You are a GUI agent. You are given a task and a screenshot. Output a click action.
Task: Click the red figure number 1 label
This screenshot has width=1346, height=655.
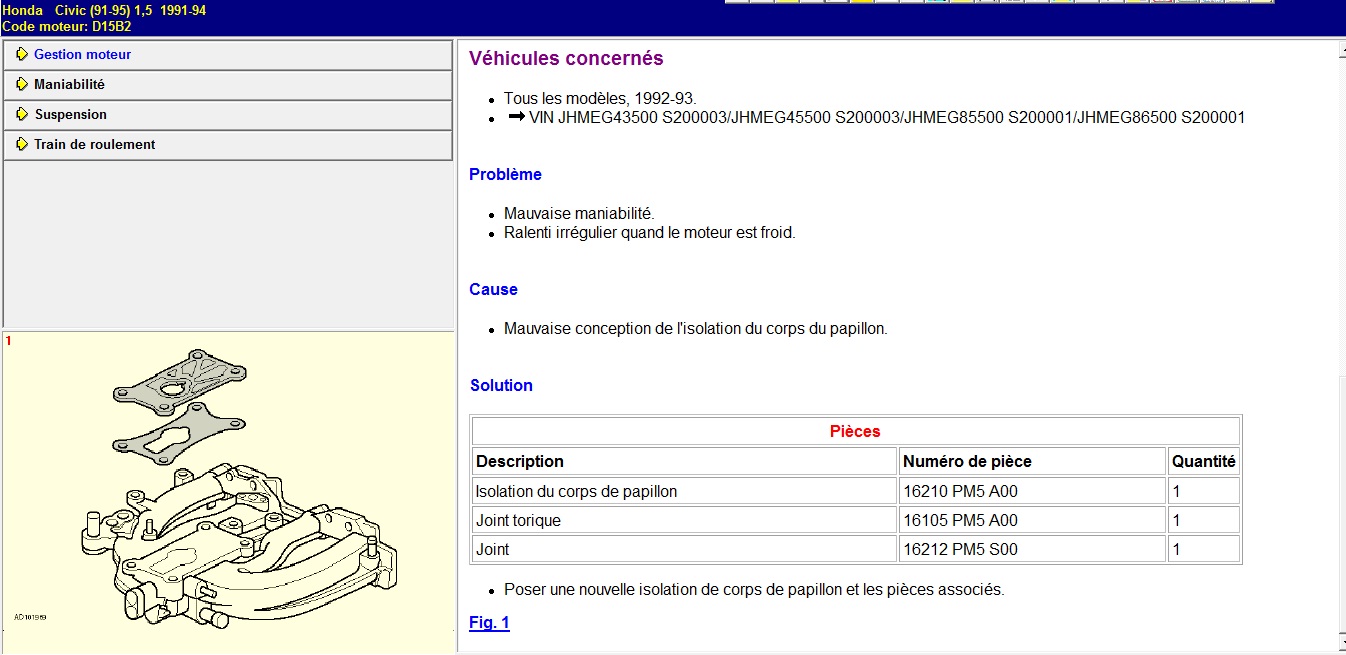[9, 341]
